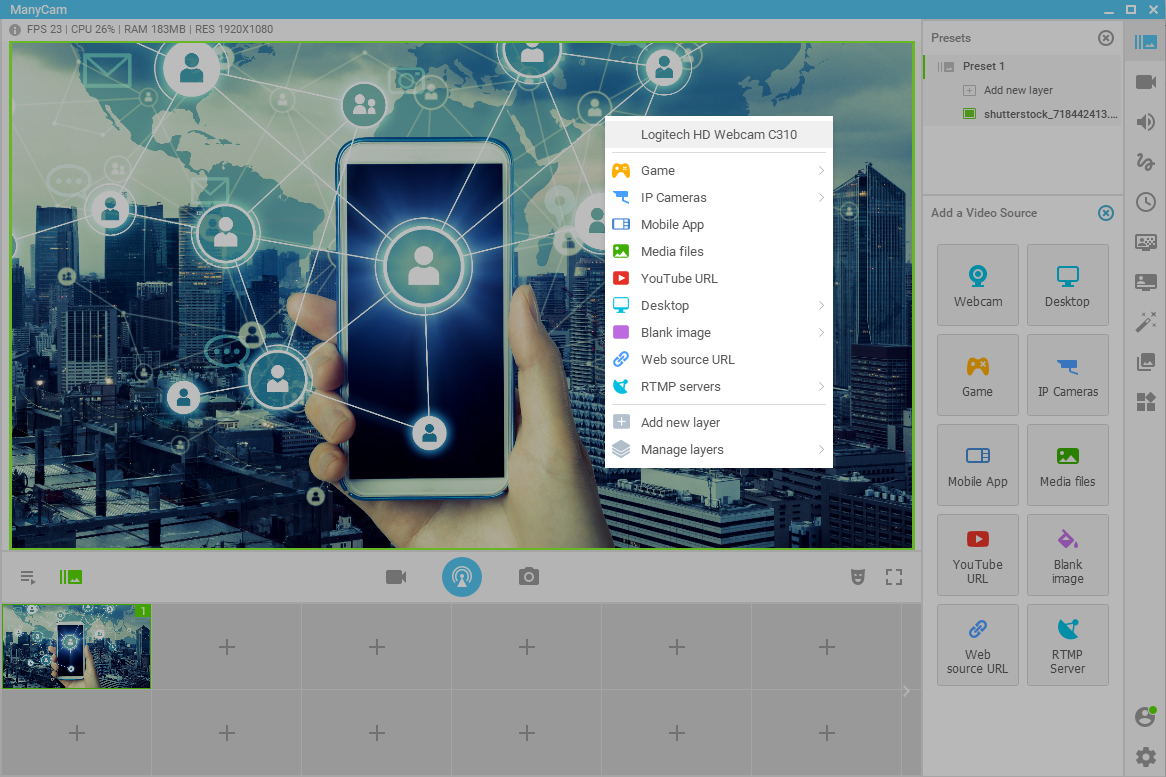Viewport: 1166px width, 777px height.
Task: Open the account profile icon in sidebar
Action: [1145, 717]
